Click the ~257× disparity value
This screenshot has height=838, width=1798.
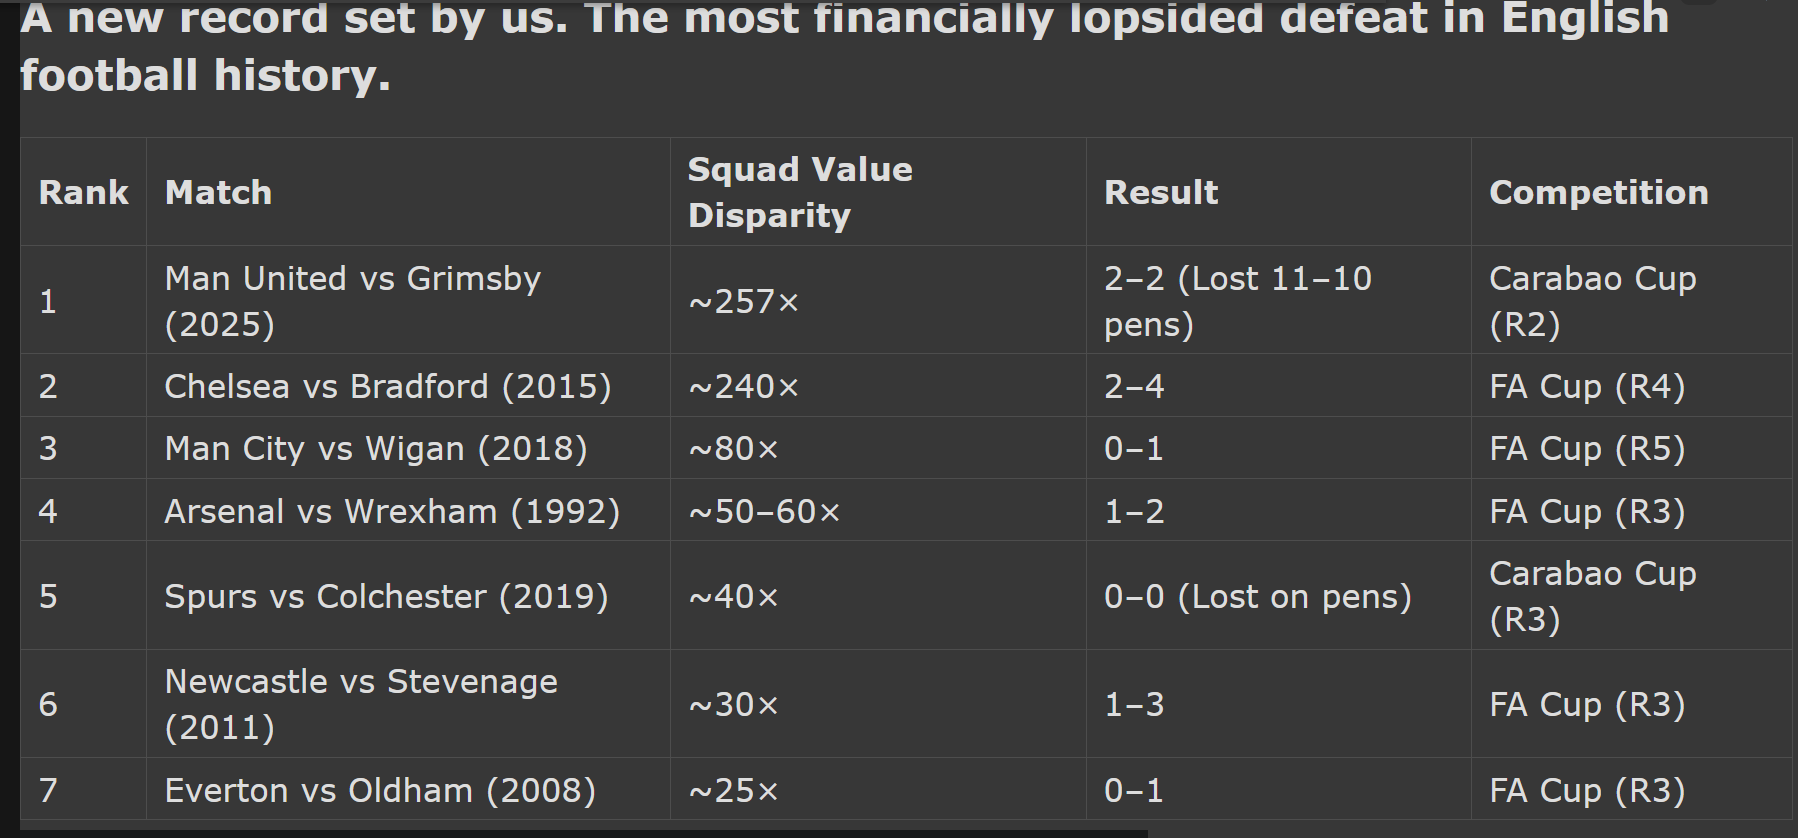[744, 301]
